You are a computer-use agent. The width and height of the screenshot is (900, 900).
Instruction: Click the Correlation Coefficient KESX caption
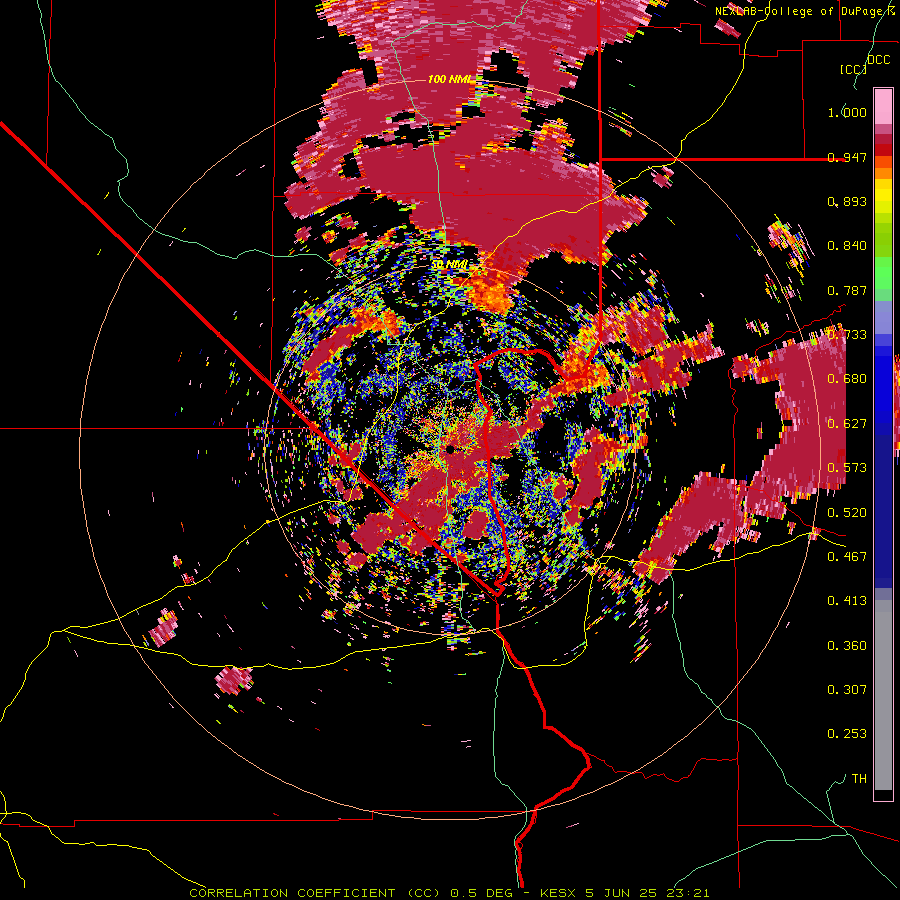[x=449, y=893]
